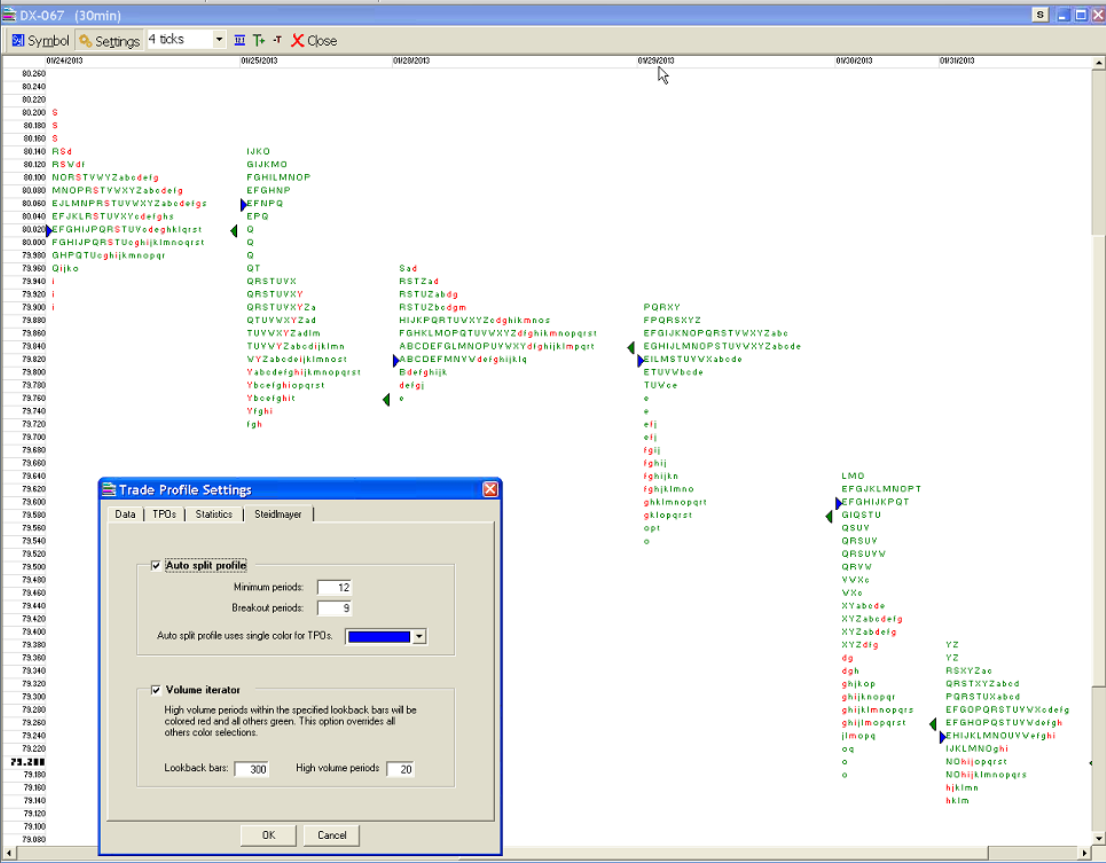Toggle the Auto split profile checkbox
The width and height of the screenshot is (1106, 863).
click(156, 565)
